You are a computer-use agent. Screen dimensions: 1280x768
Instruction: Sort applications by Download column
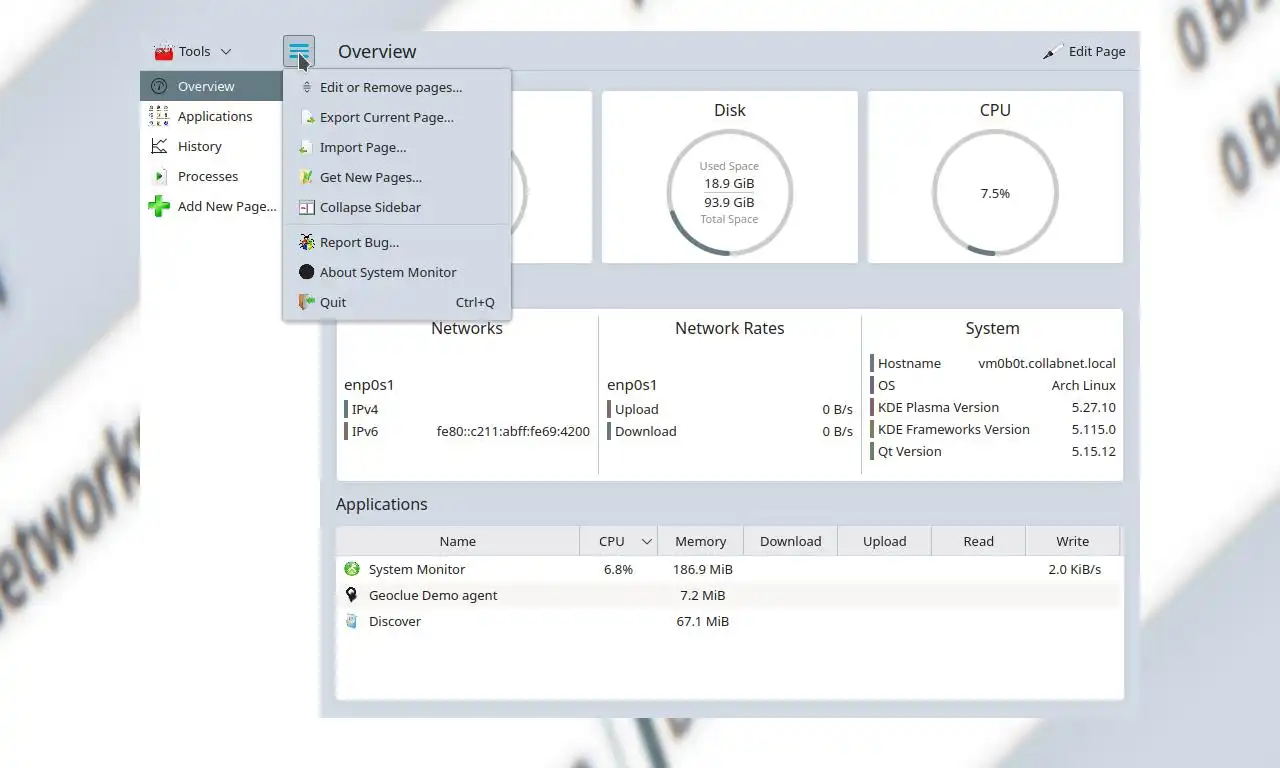click(791, 541)
